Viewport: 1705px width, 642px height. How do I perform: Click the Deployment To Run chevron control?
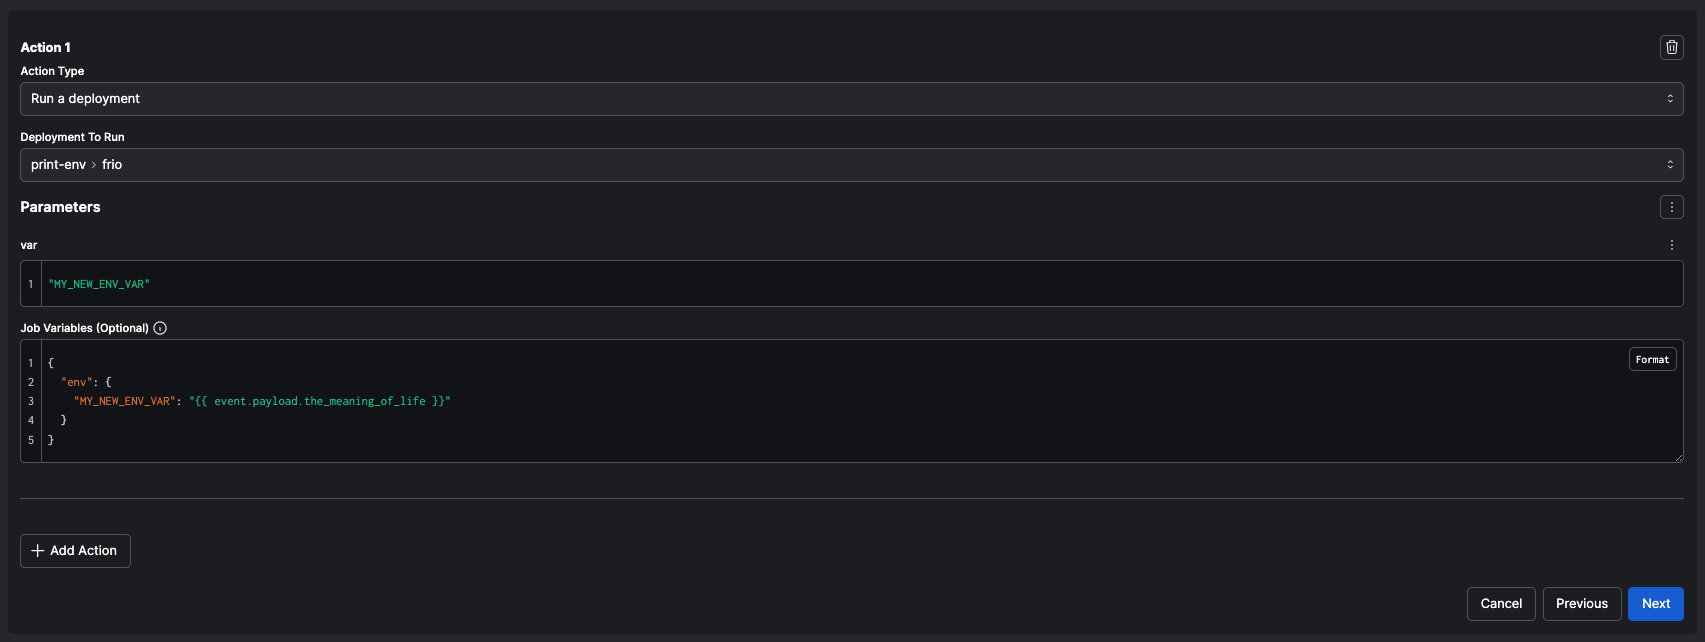1670,164
